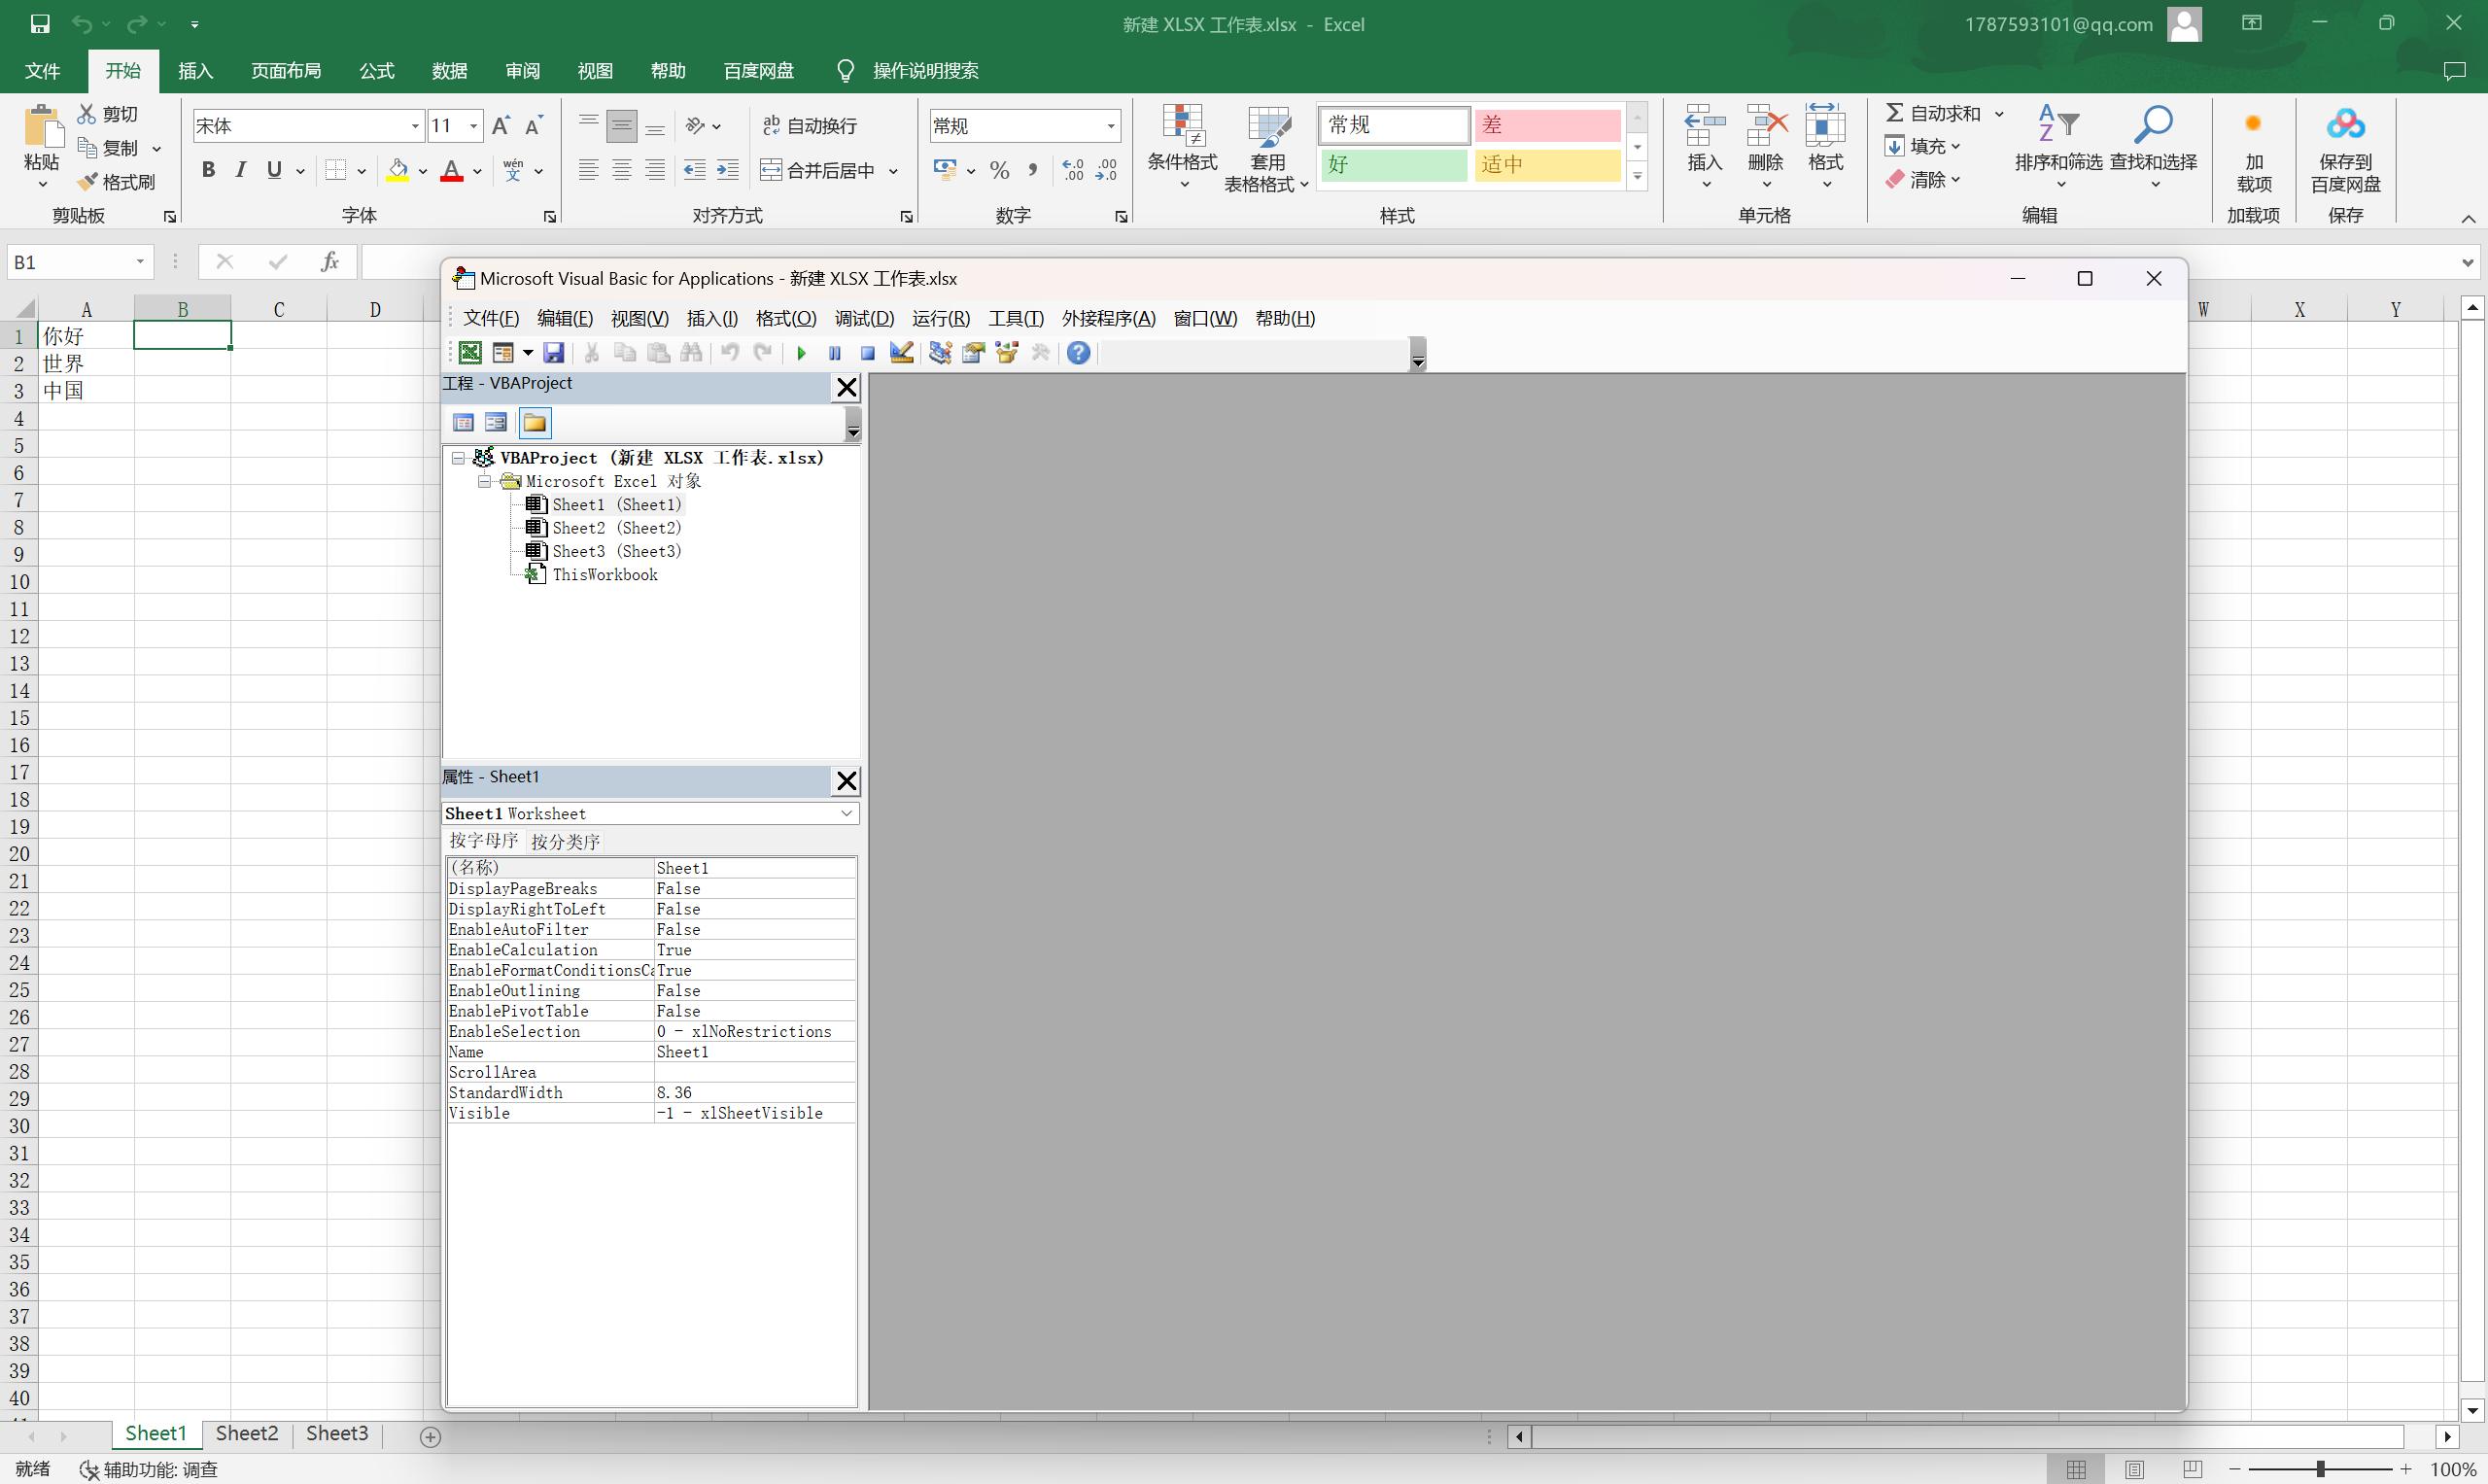Viewport: 2488px width, 1484px height.
Task: Click the Reset (stop) icon in VBA toolbar
Action: [868, 353]
